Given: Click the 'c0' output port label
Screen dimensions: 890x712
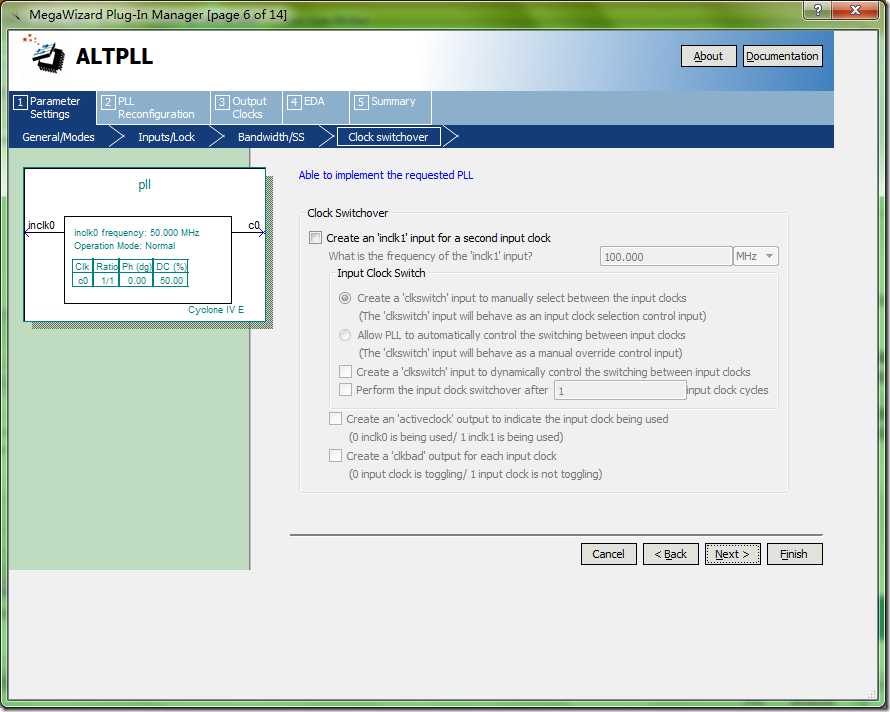Looking at the screenshot, I should [254, 225].
